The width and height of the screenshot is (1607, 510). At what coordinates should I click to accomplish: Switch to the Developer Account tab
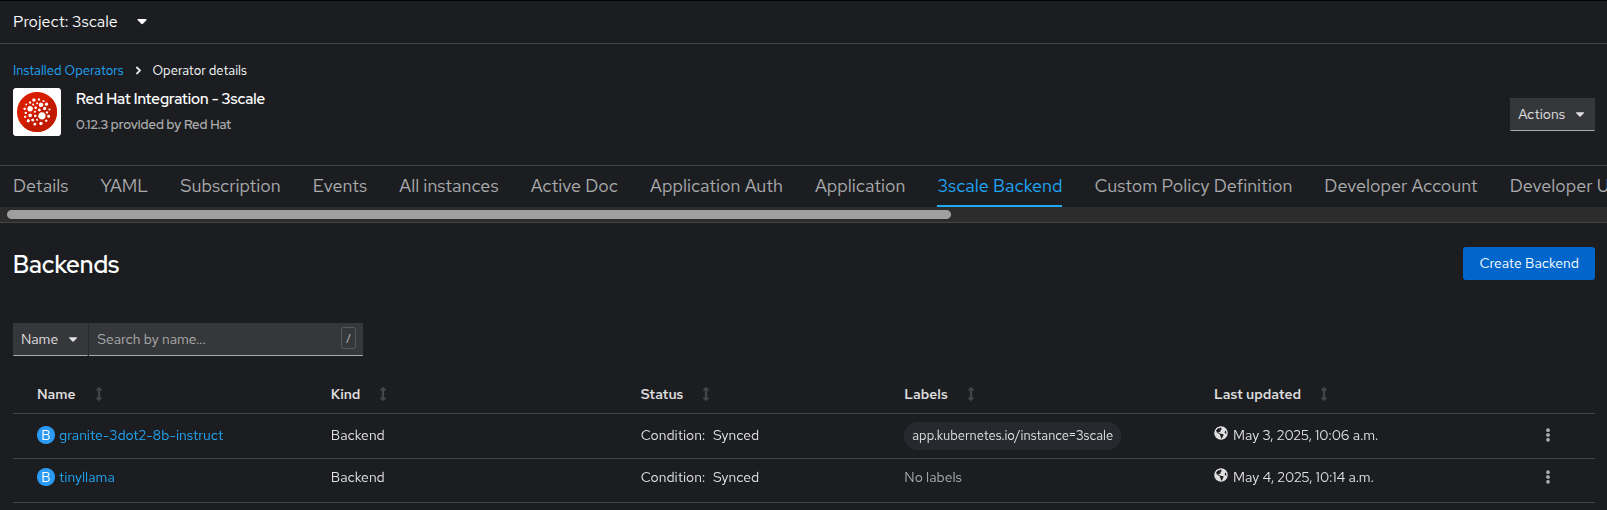point(1401,186)
